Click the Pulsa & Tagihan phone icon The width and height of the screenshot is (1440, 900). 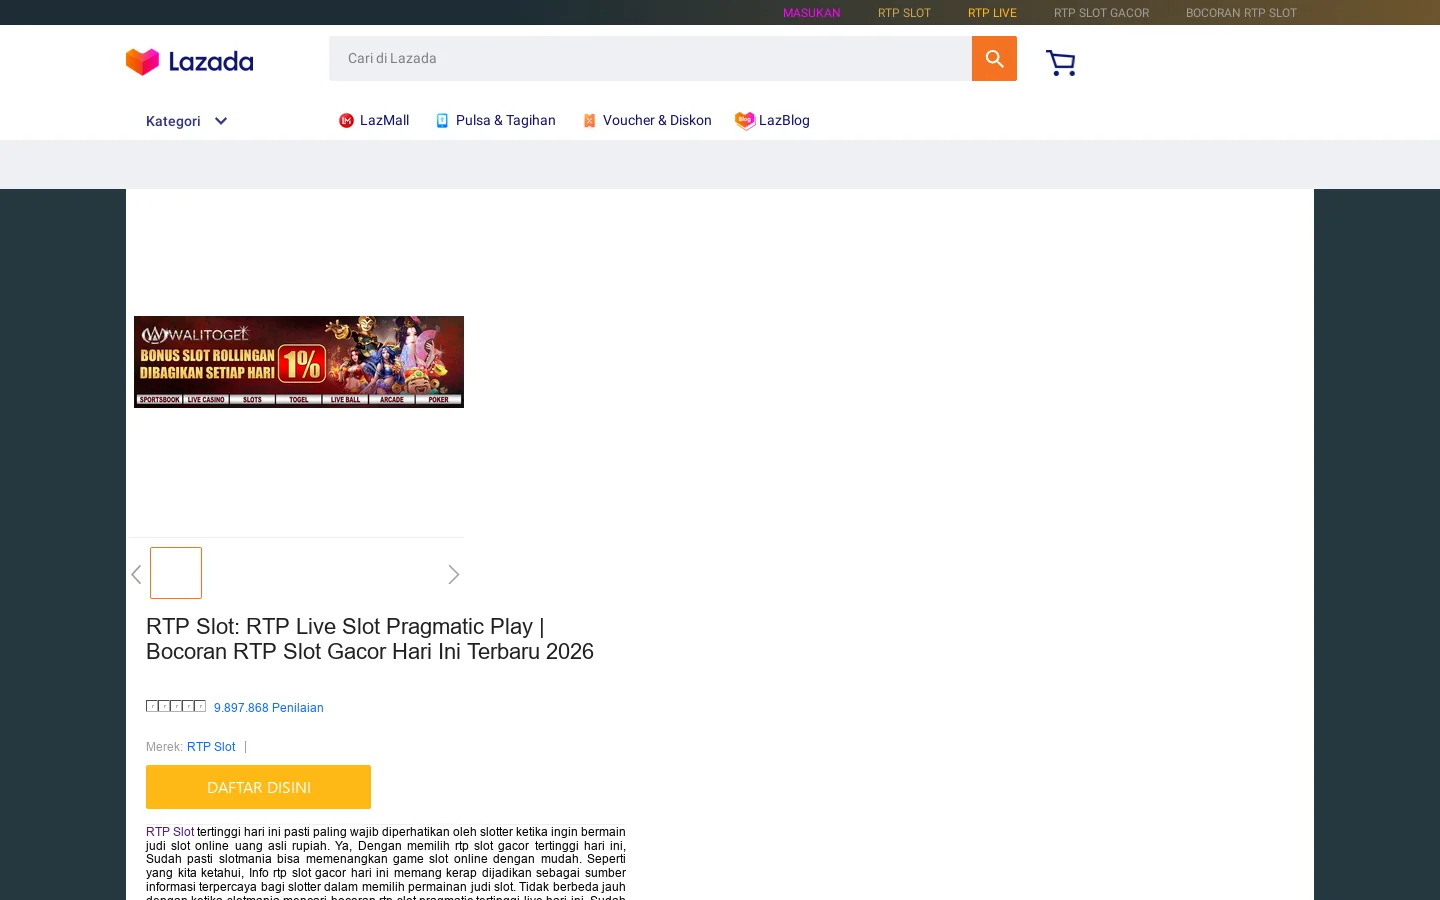(x=442, y=121)
